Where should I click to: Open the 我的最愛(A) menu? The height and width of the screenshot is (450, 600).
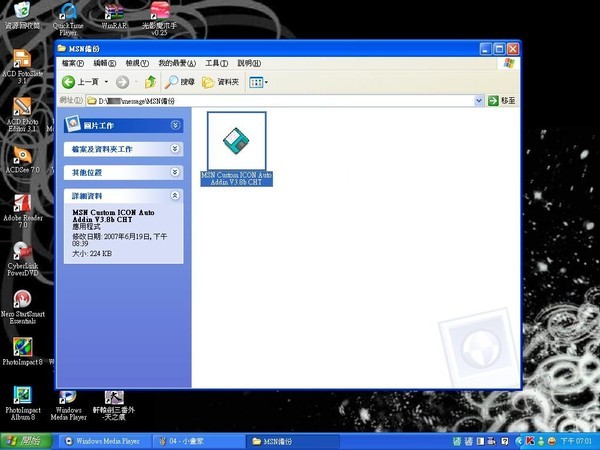click(x=177, y=63)
